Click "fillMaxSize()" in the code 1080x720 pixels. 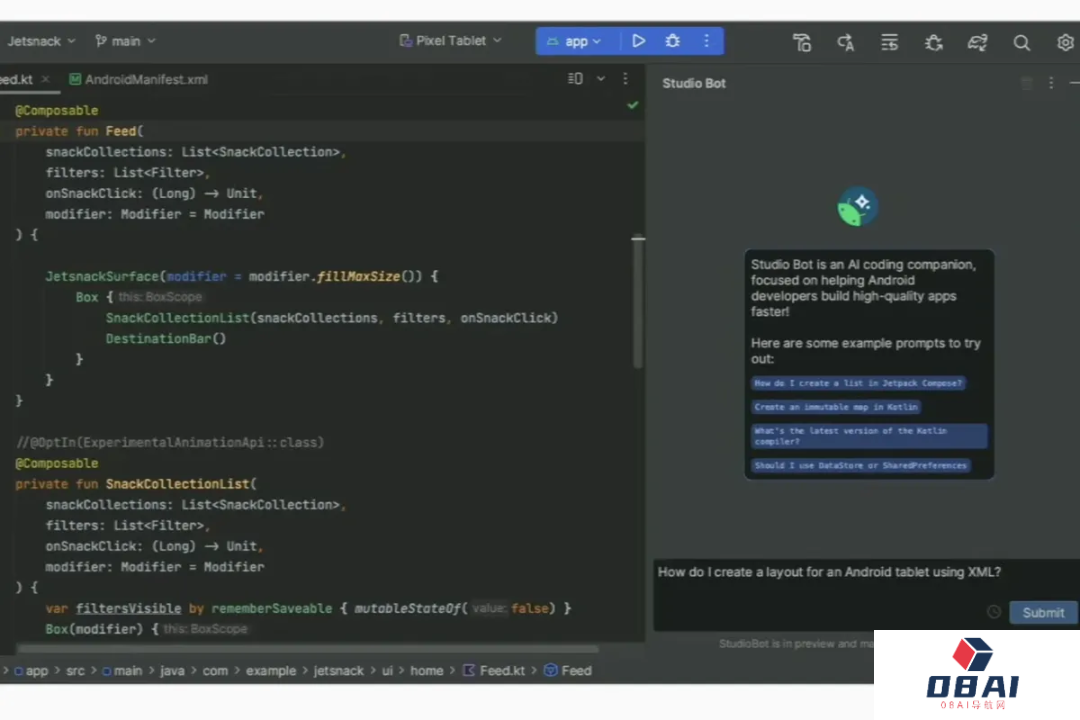coord(369,276)
